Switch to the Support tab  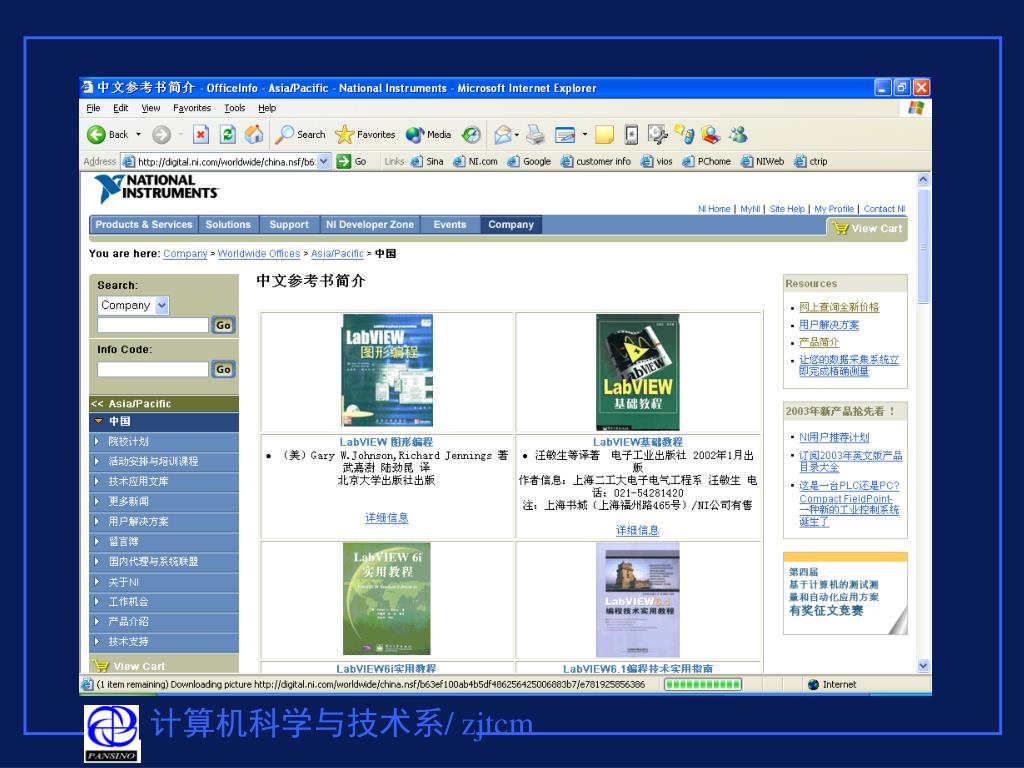pos(289,224)
